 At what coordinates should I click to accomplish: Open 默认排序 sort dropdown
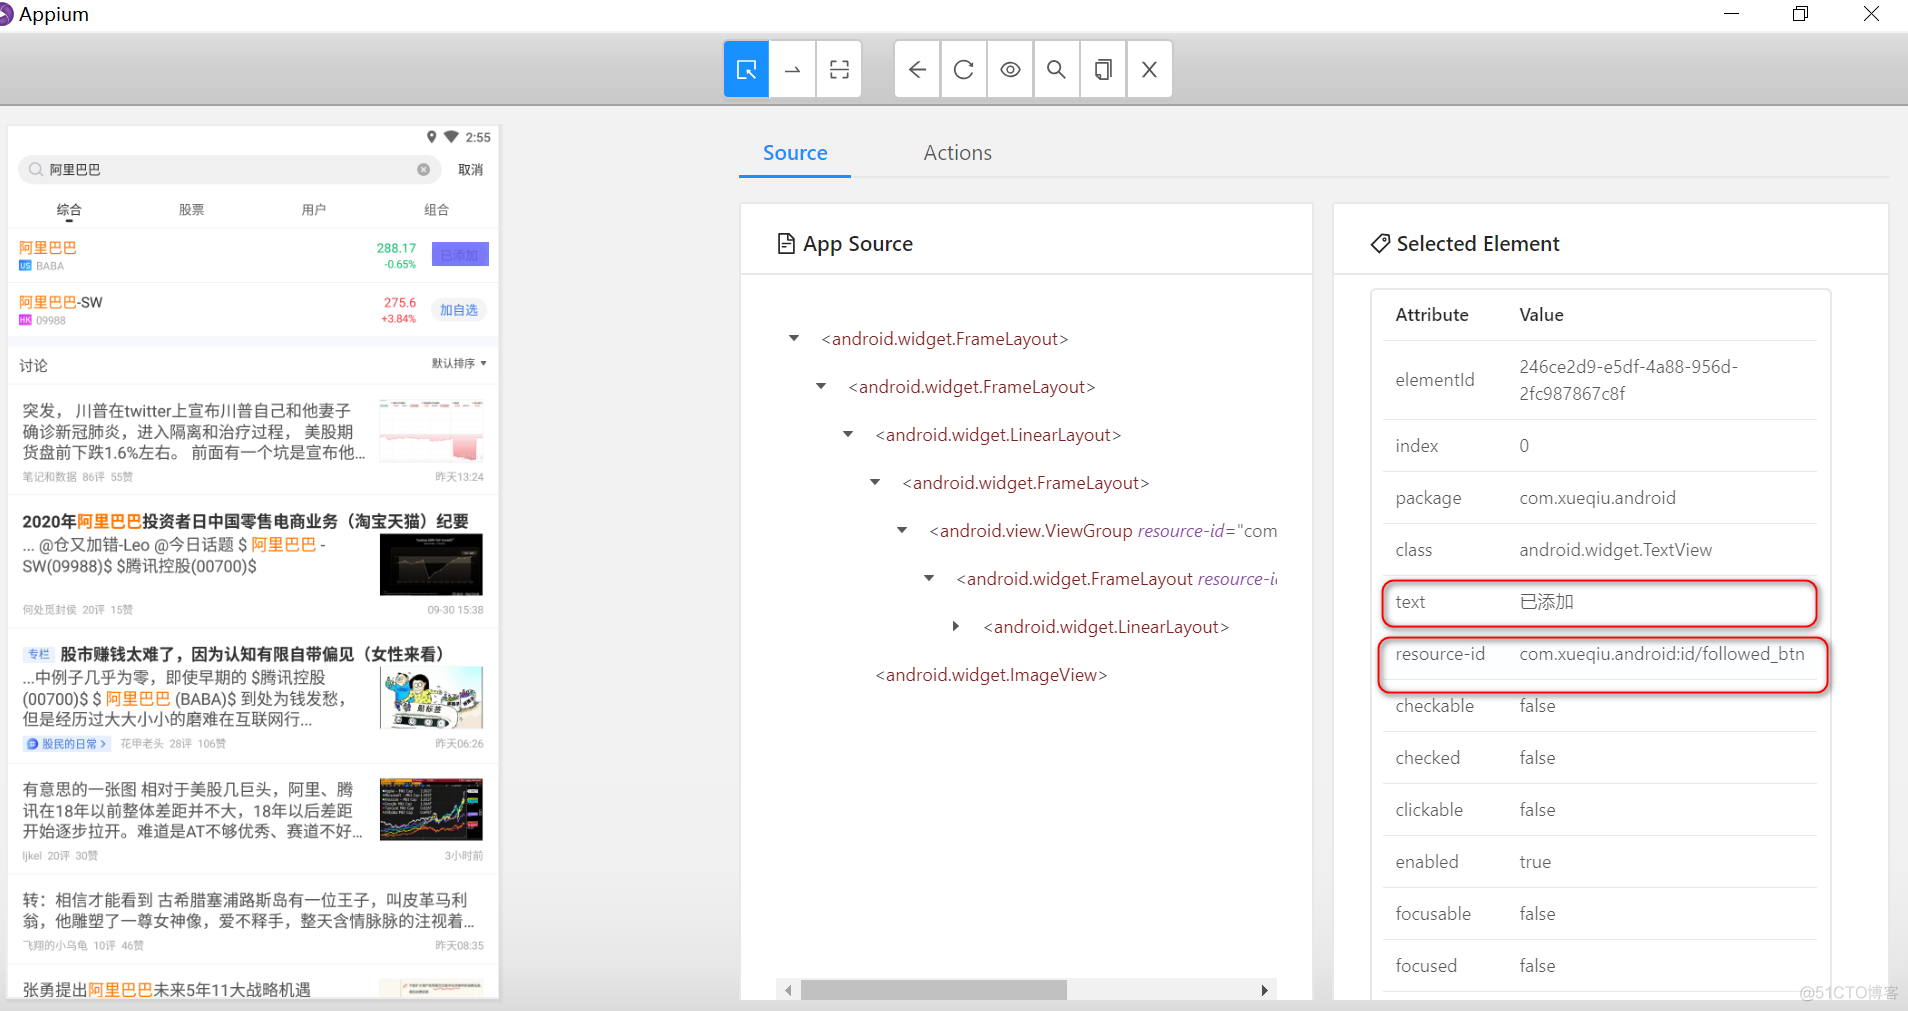pos(459,364)
